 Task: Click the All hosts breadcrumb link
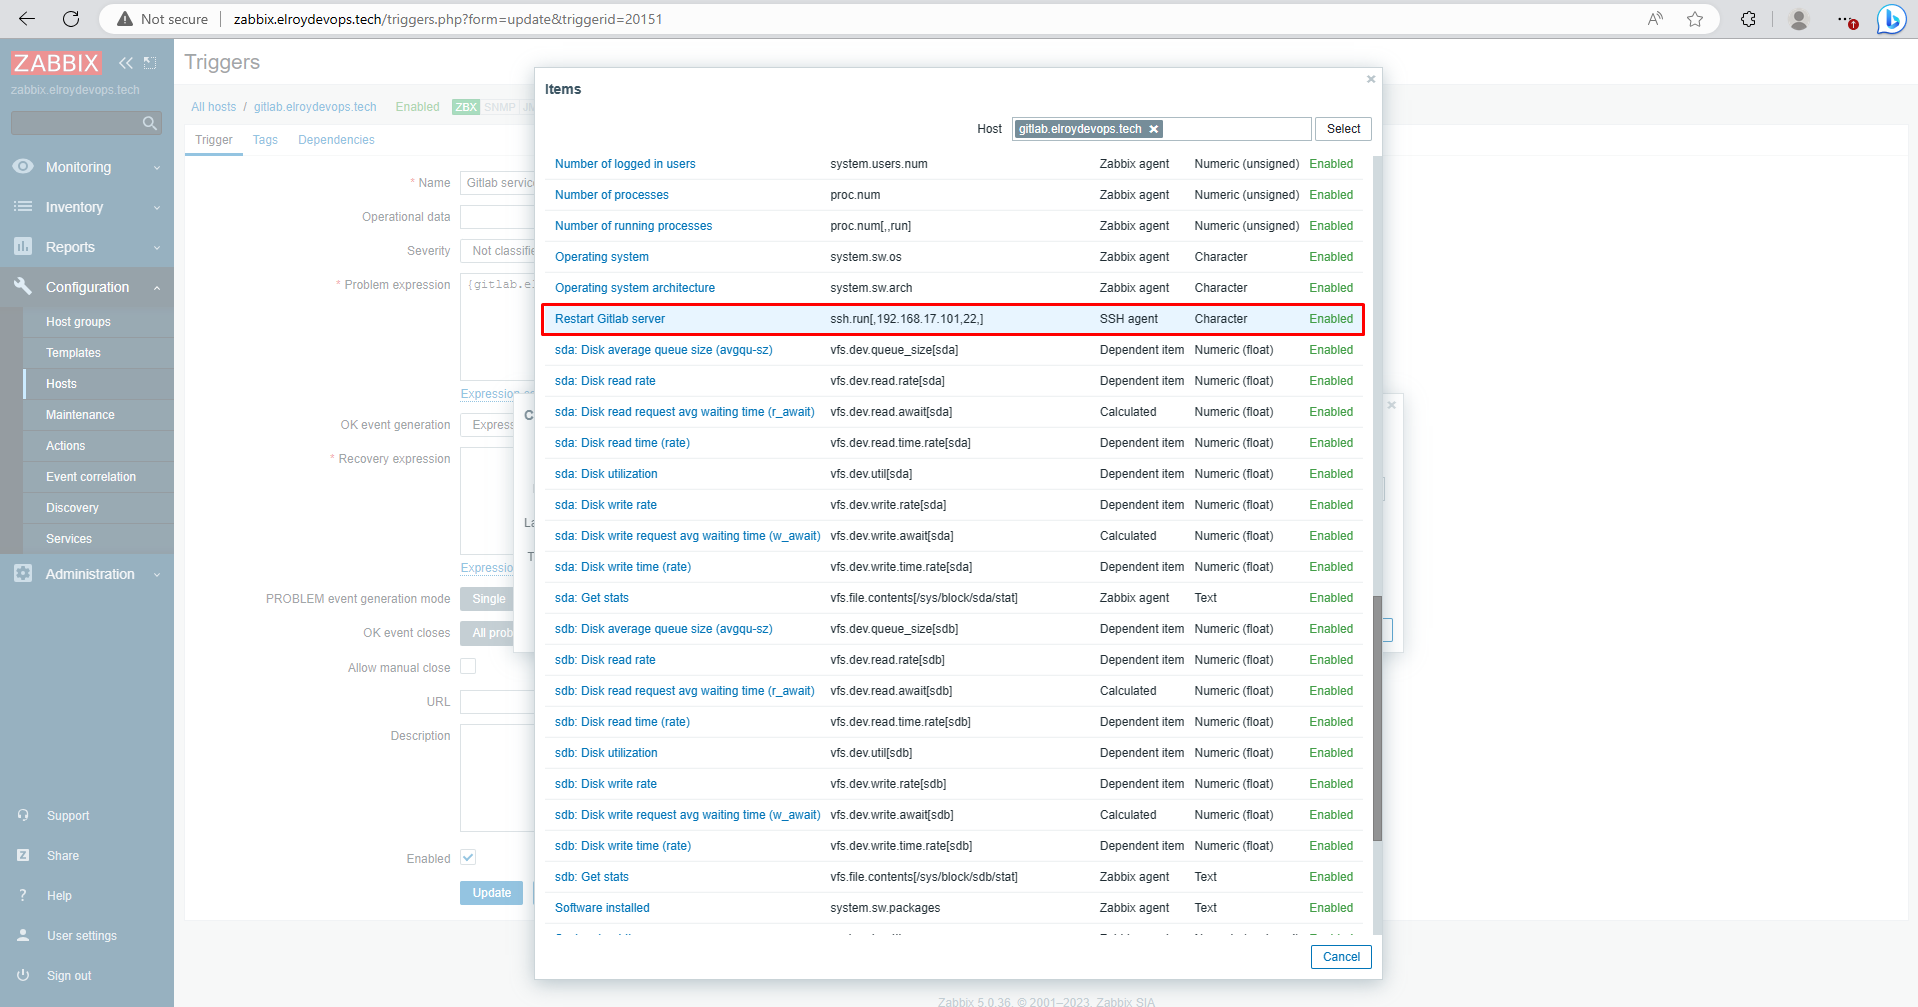214,107
